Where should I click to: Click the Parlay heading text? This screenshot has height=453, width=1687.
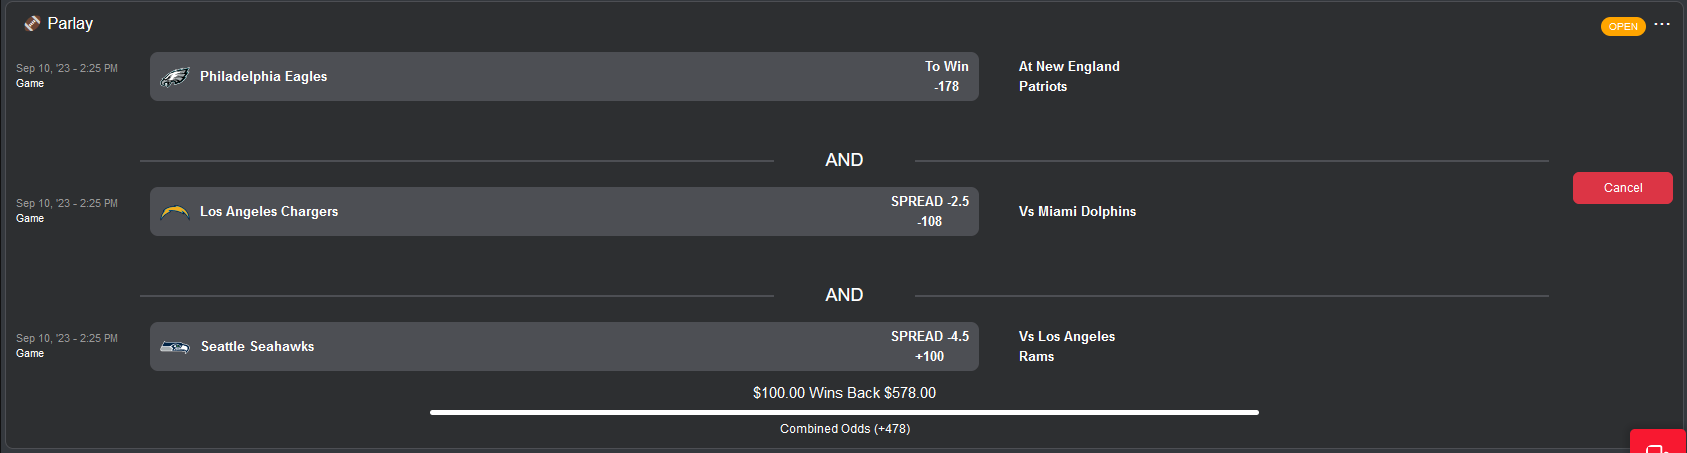click(70, 23)
